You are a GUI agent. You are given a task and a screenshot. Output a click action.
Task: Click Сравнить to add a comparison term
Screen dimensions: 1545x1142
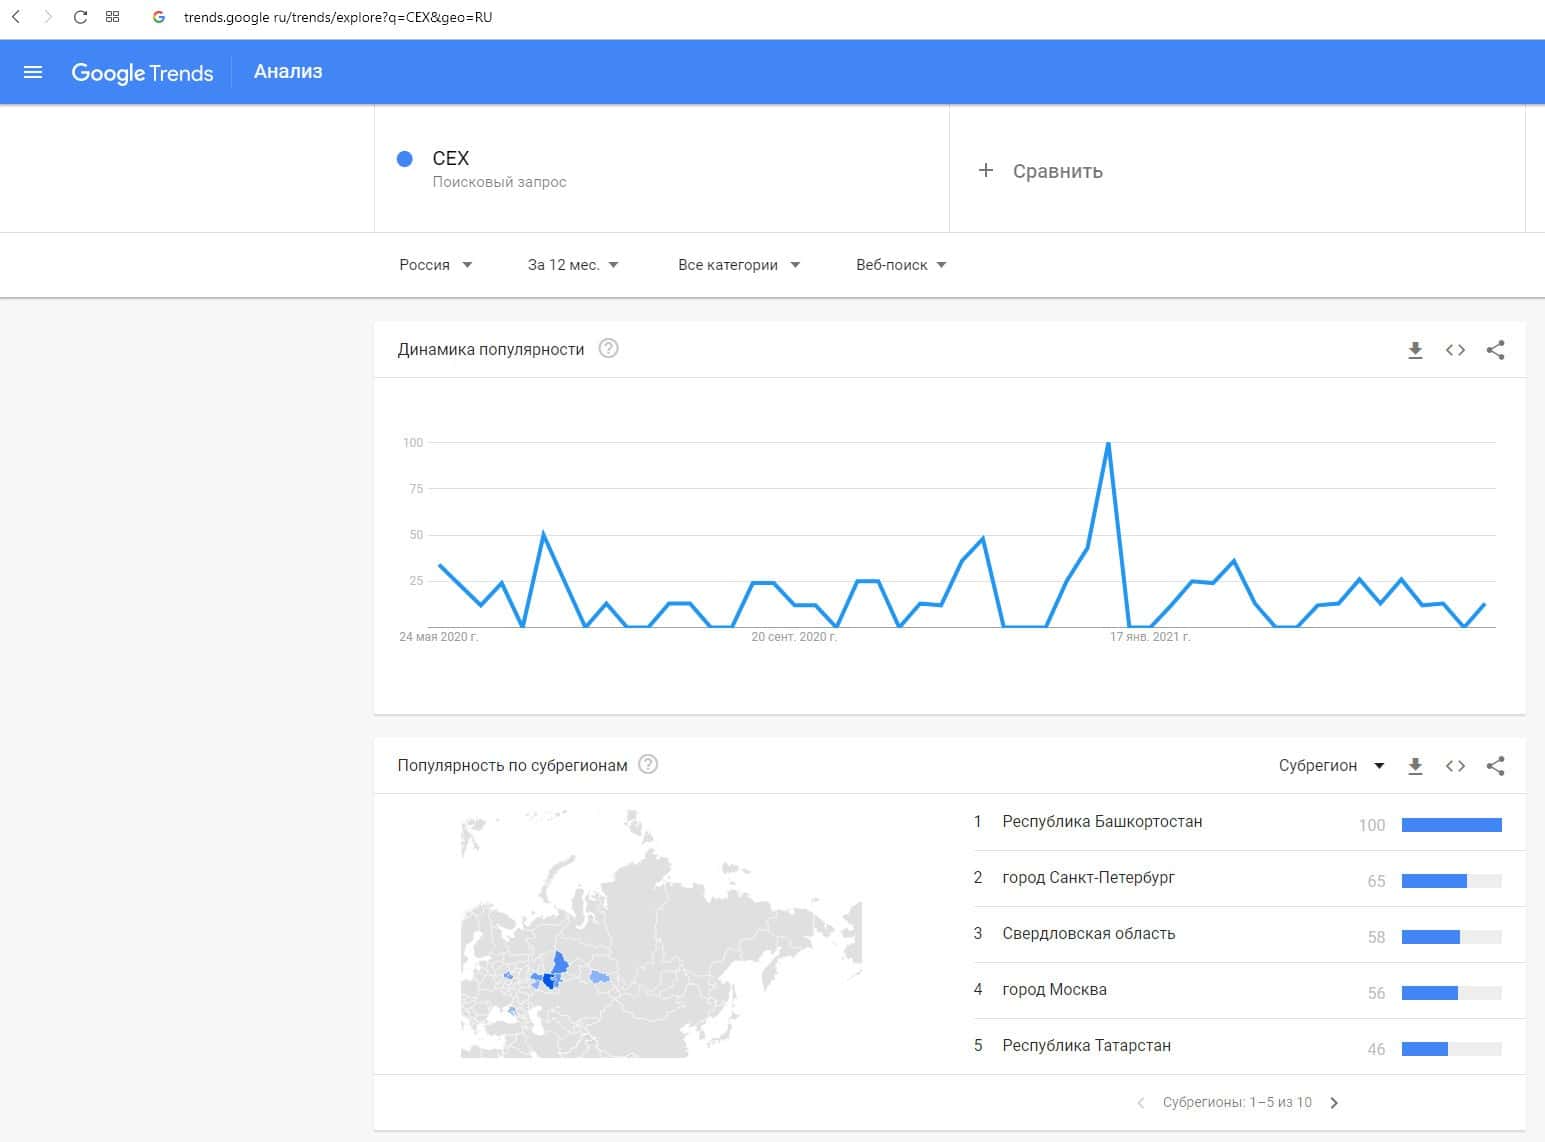(x=1041, y=171)
